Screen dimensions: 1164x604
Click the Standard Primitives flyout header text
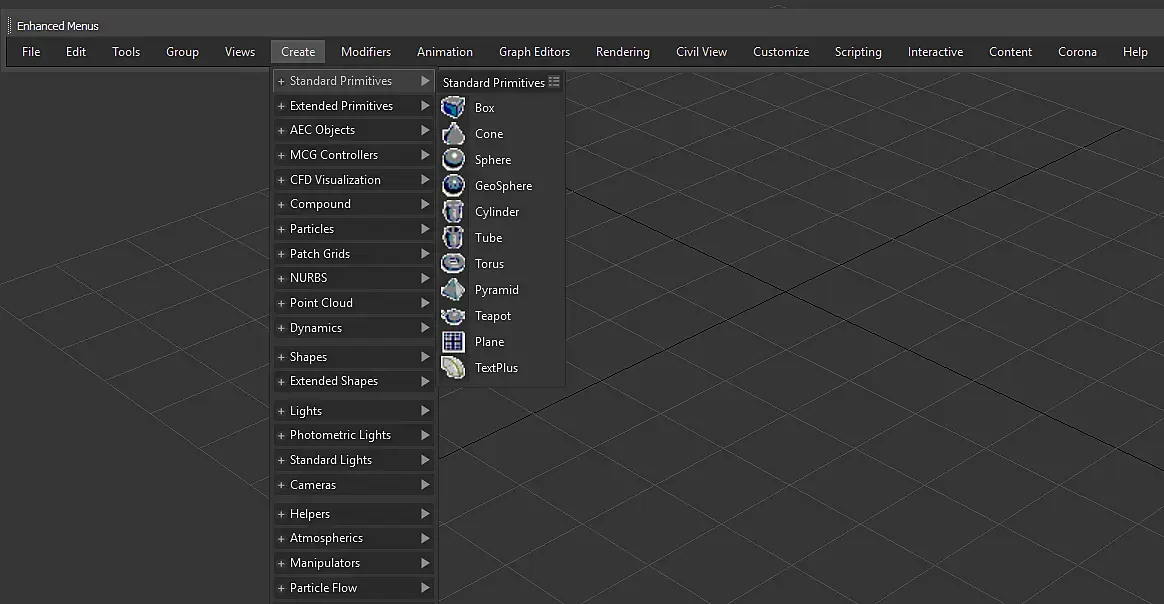click(494, 82)
